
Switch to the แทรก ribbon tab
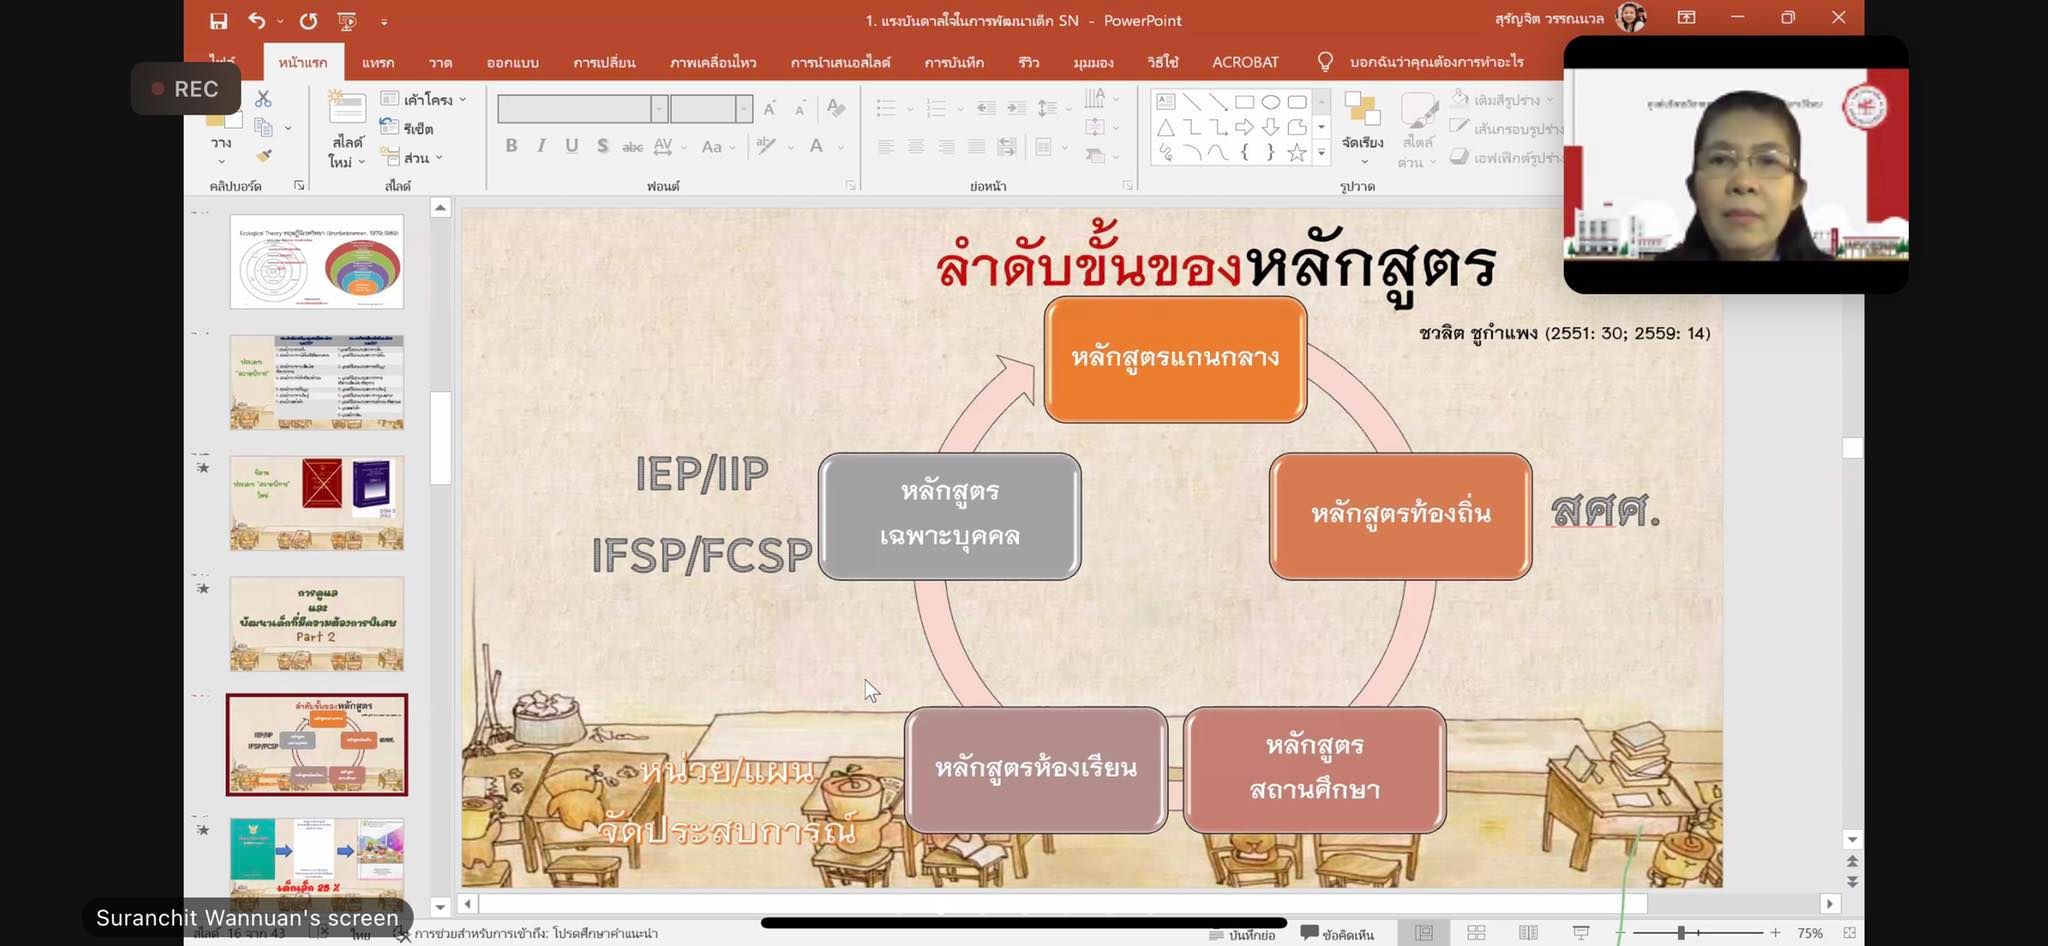378,62
